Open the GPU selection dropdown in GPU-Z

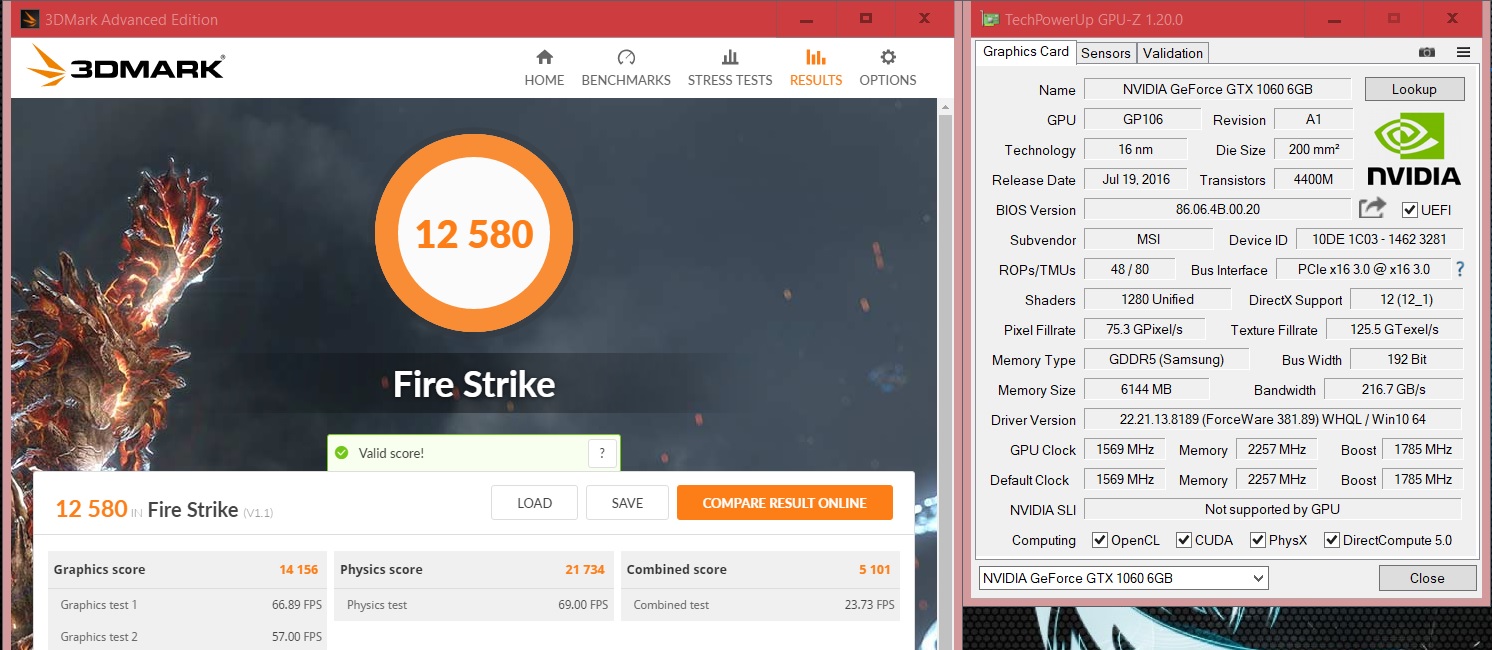(1123, 578)
